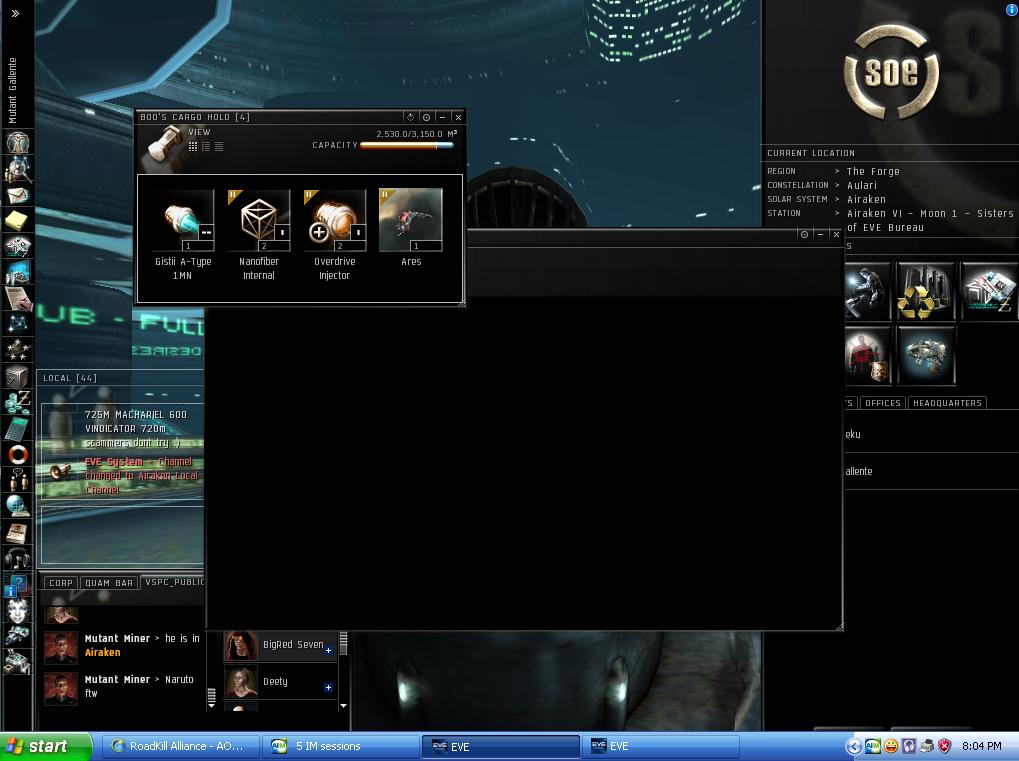This screenshot has height=761, width=1019.
Task: Switch to the CORP chat tab
Action: pyautogui.click(x=60, y=583)
